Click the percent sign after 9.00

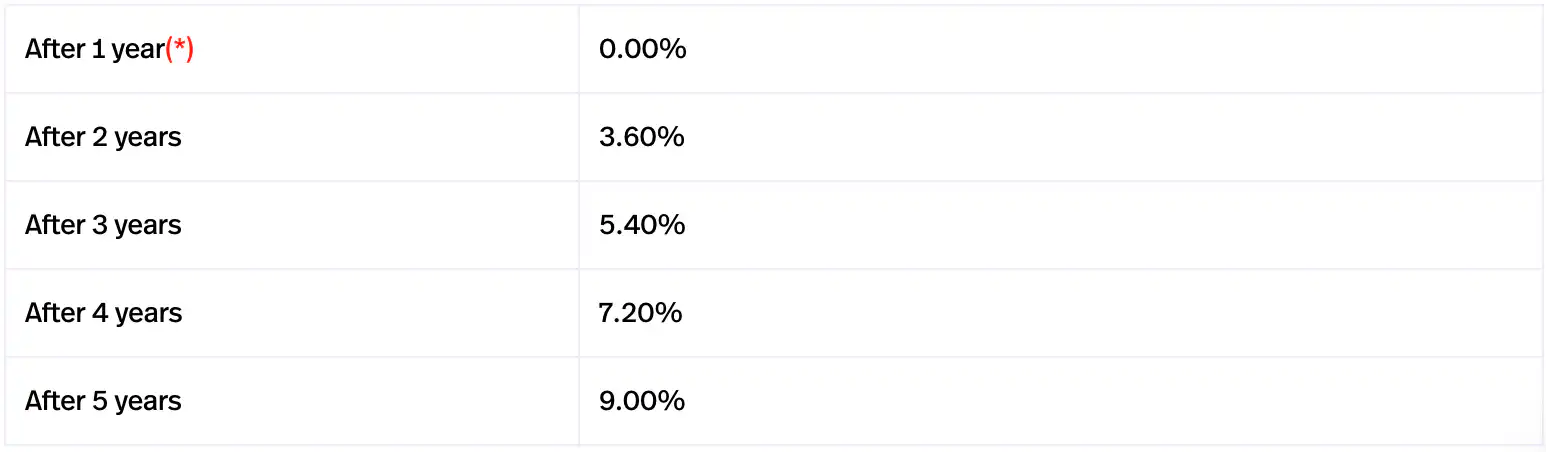(673, 401)
